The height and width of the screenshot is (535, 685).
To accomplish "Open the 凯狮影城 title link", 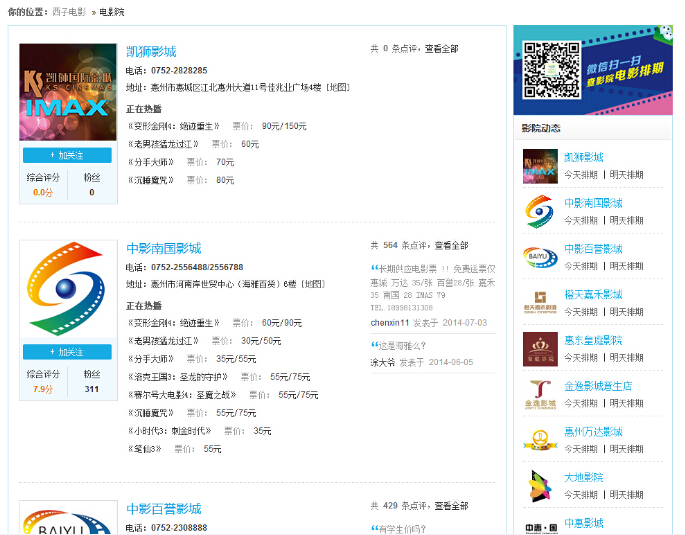I will point(151,52).
